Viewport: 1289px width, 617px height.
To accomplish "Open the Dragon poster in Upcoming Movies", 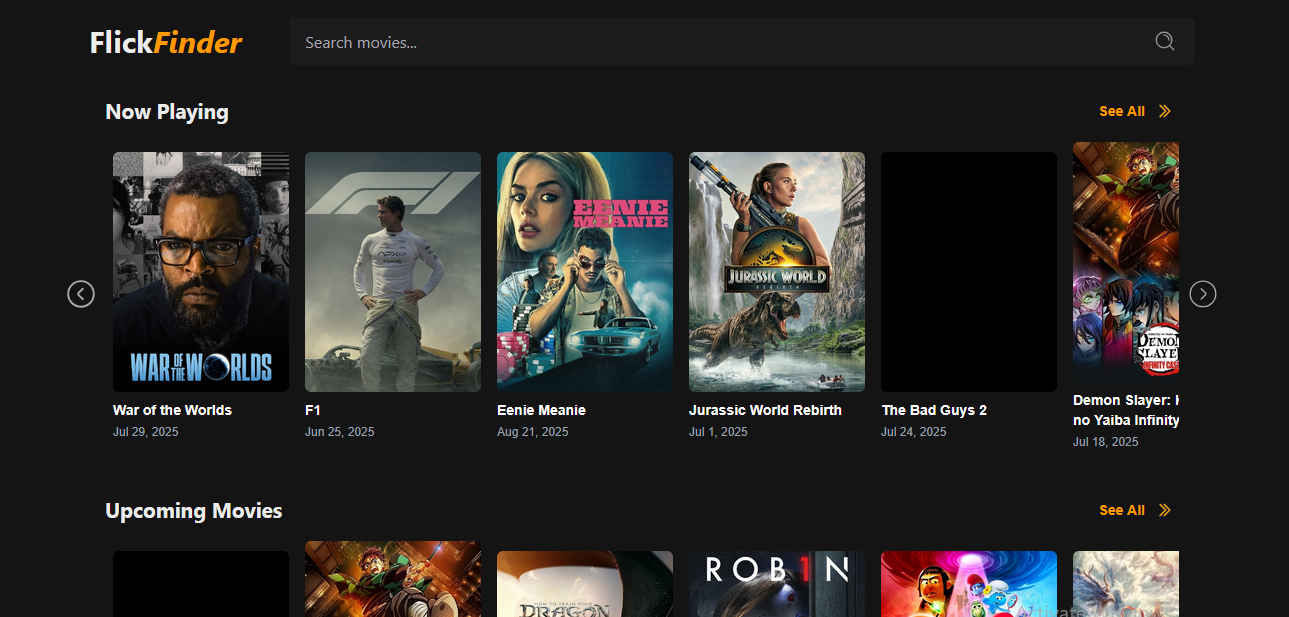I will tap(585, 584).
